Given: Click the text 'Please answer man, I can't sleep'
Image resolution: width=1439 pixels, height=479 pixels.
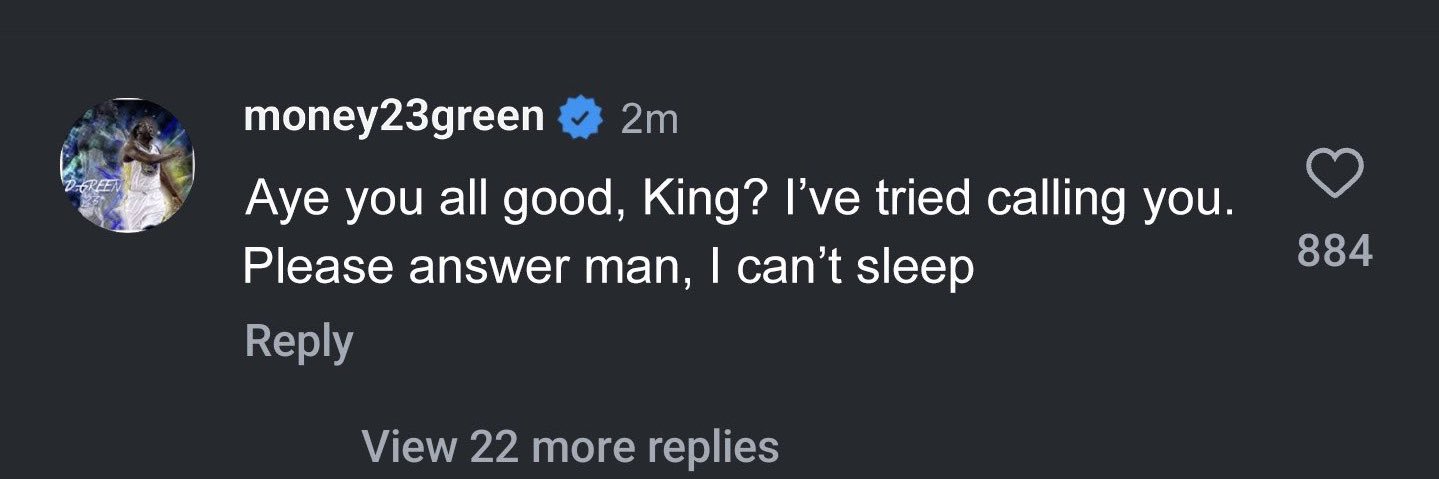Looking at the screenshot, I should pos(609,267).
